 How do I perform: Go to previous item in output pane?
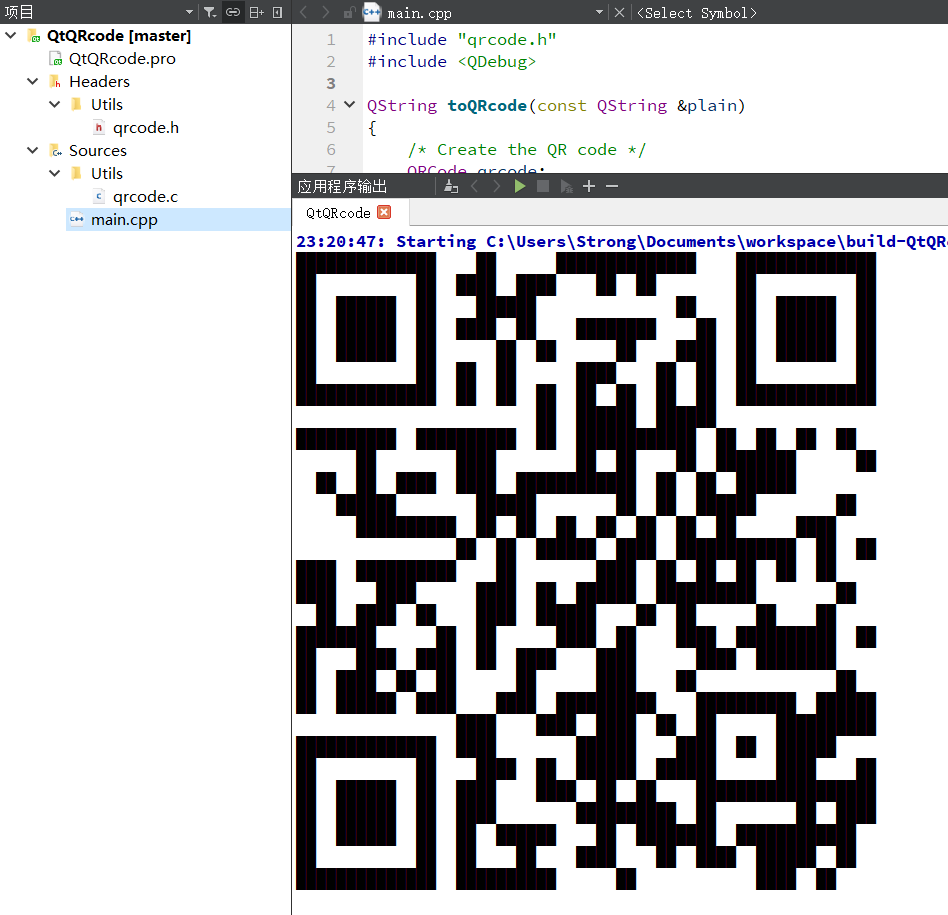[x=475, y=186]
